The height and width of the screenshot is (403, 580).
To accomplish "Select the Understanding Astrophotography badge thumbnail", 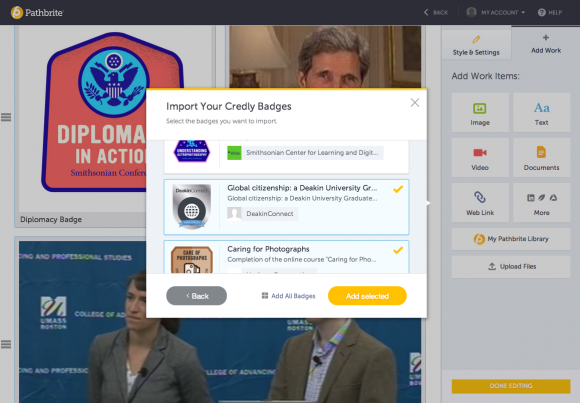I will coord(192,151).
